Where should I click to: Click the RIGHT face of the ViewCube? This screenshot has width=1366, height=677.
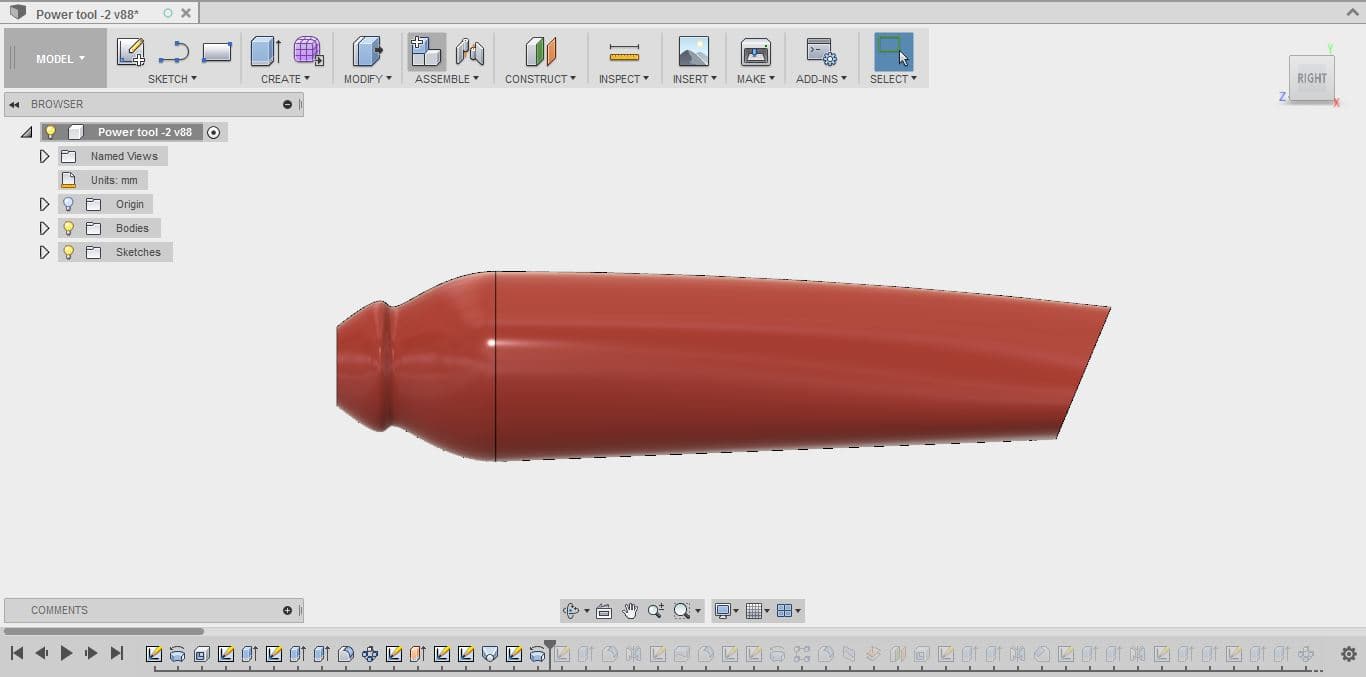(1311, 79)
